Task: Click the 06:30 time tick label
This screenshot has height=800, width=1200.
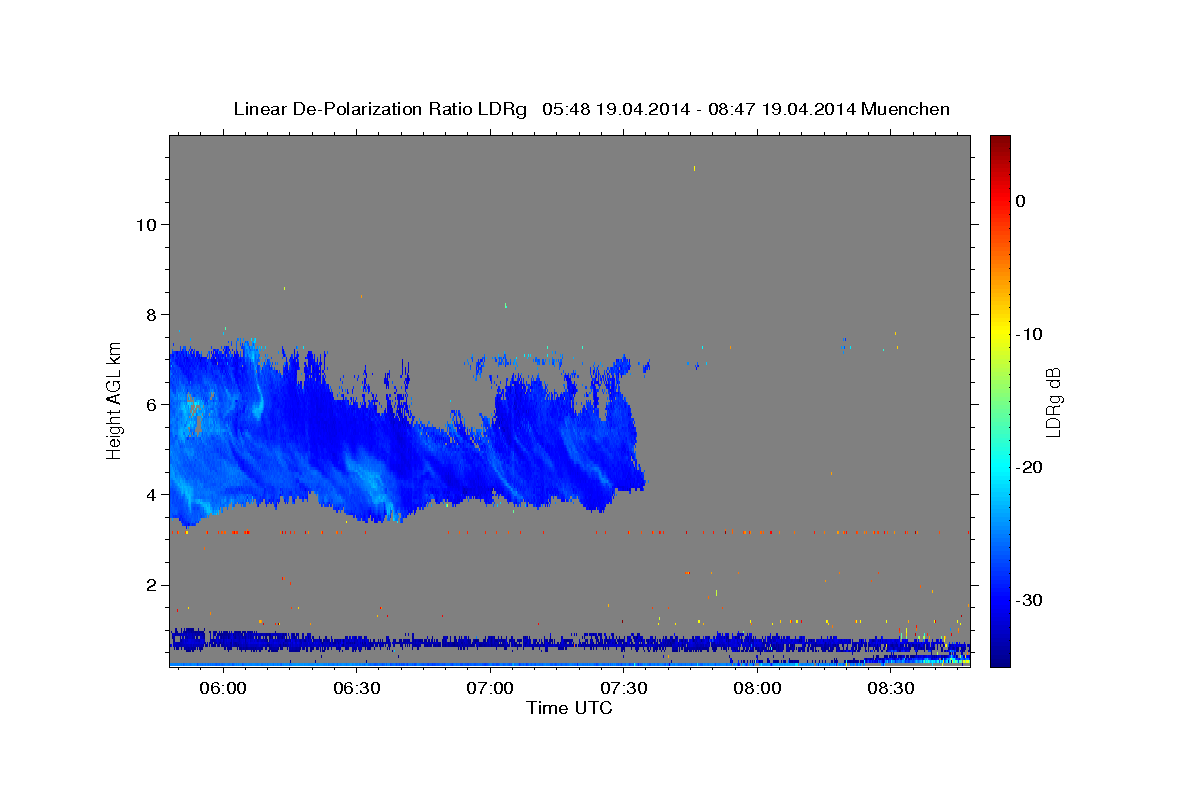Action: tap(357, 689)
